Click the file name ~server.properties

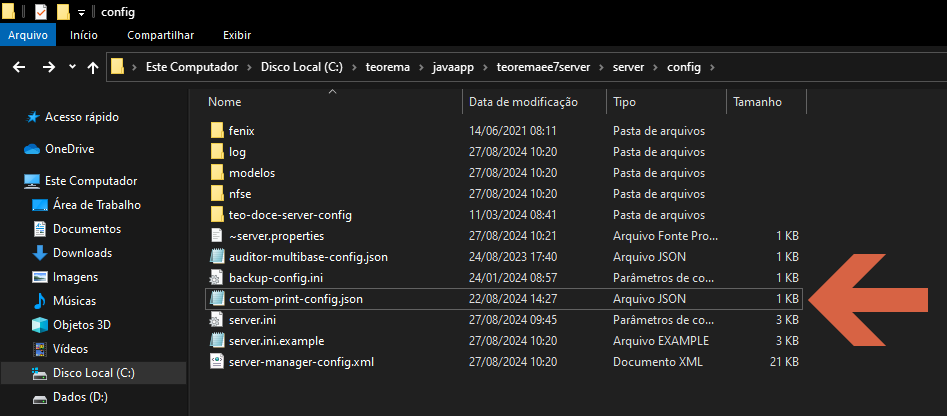click(x=277, y=235)
